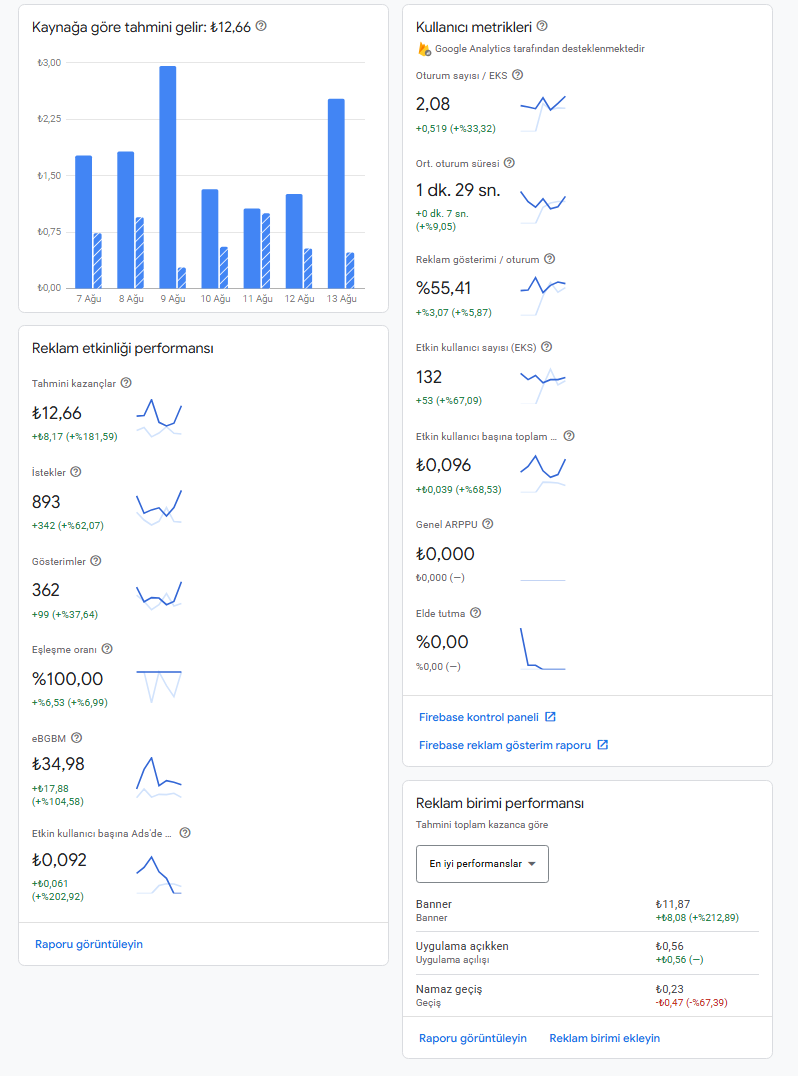The width and height of the screenshot is (798, 1076).
Task: Click the +₺8,17 (+%181,59) change text
Action: pos(75,436)
